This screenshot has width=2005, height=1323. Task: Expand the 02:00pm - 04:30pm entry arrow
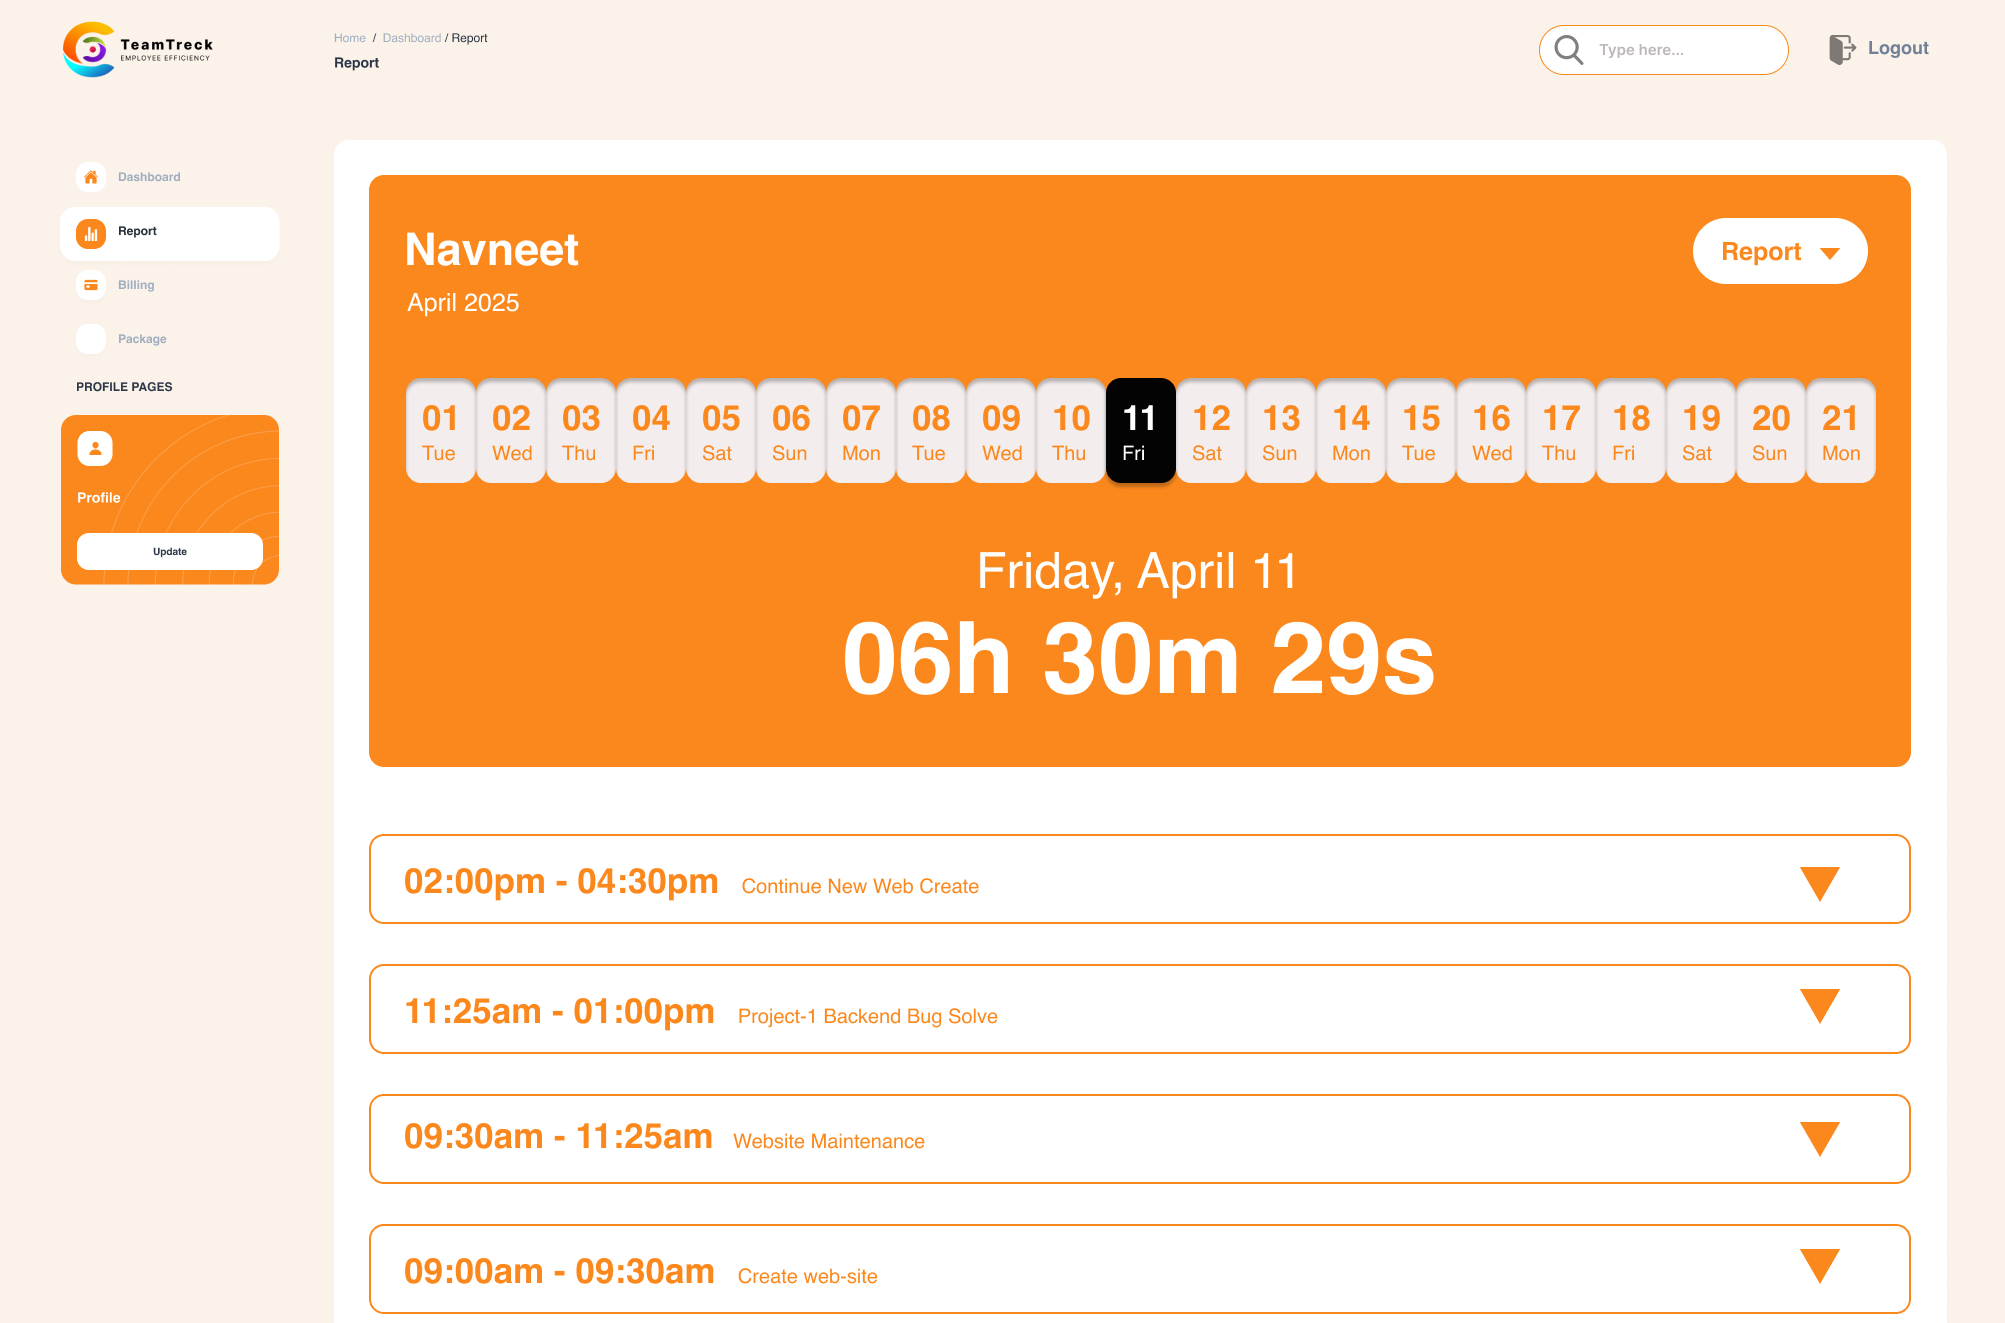click(x=1820, y=883)
